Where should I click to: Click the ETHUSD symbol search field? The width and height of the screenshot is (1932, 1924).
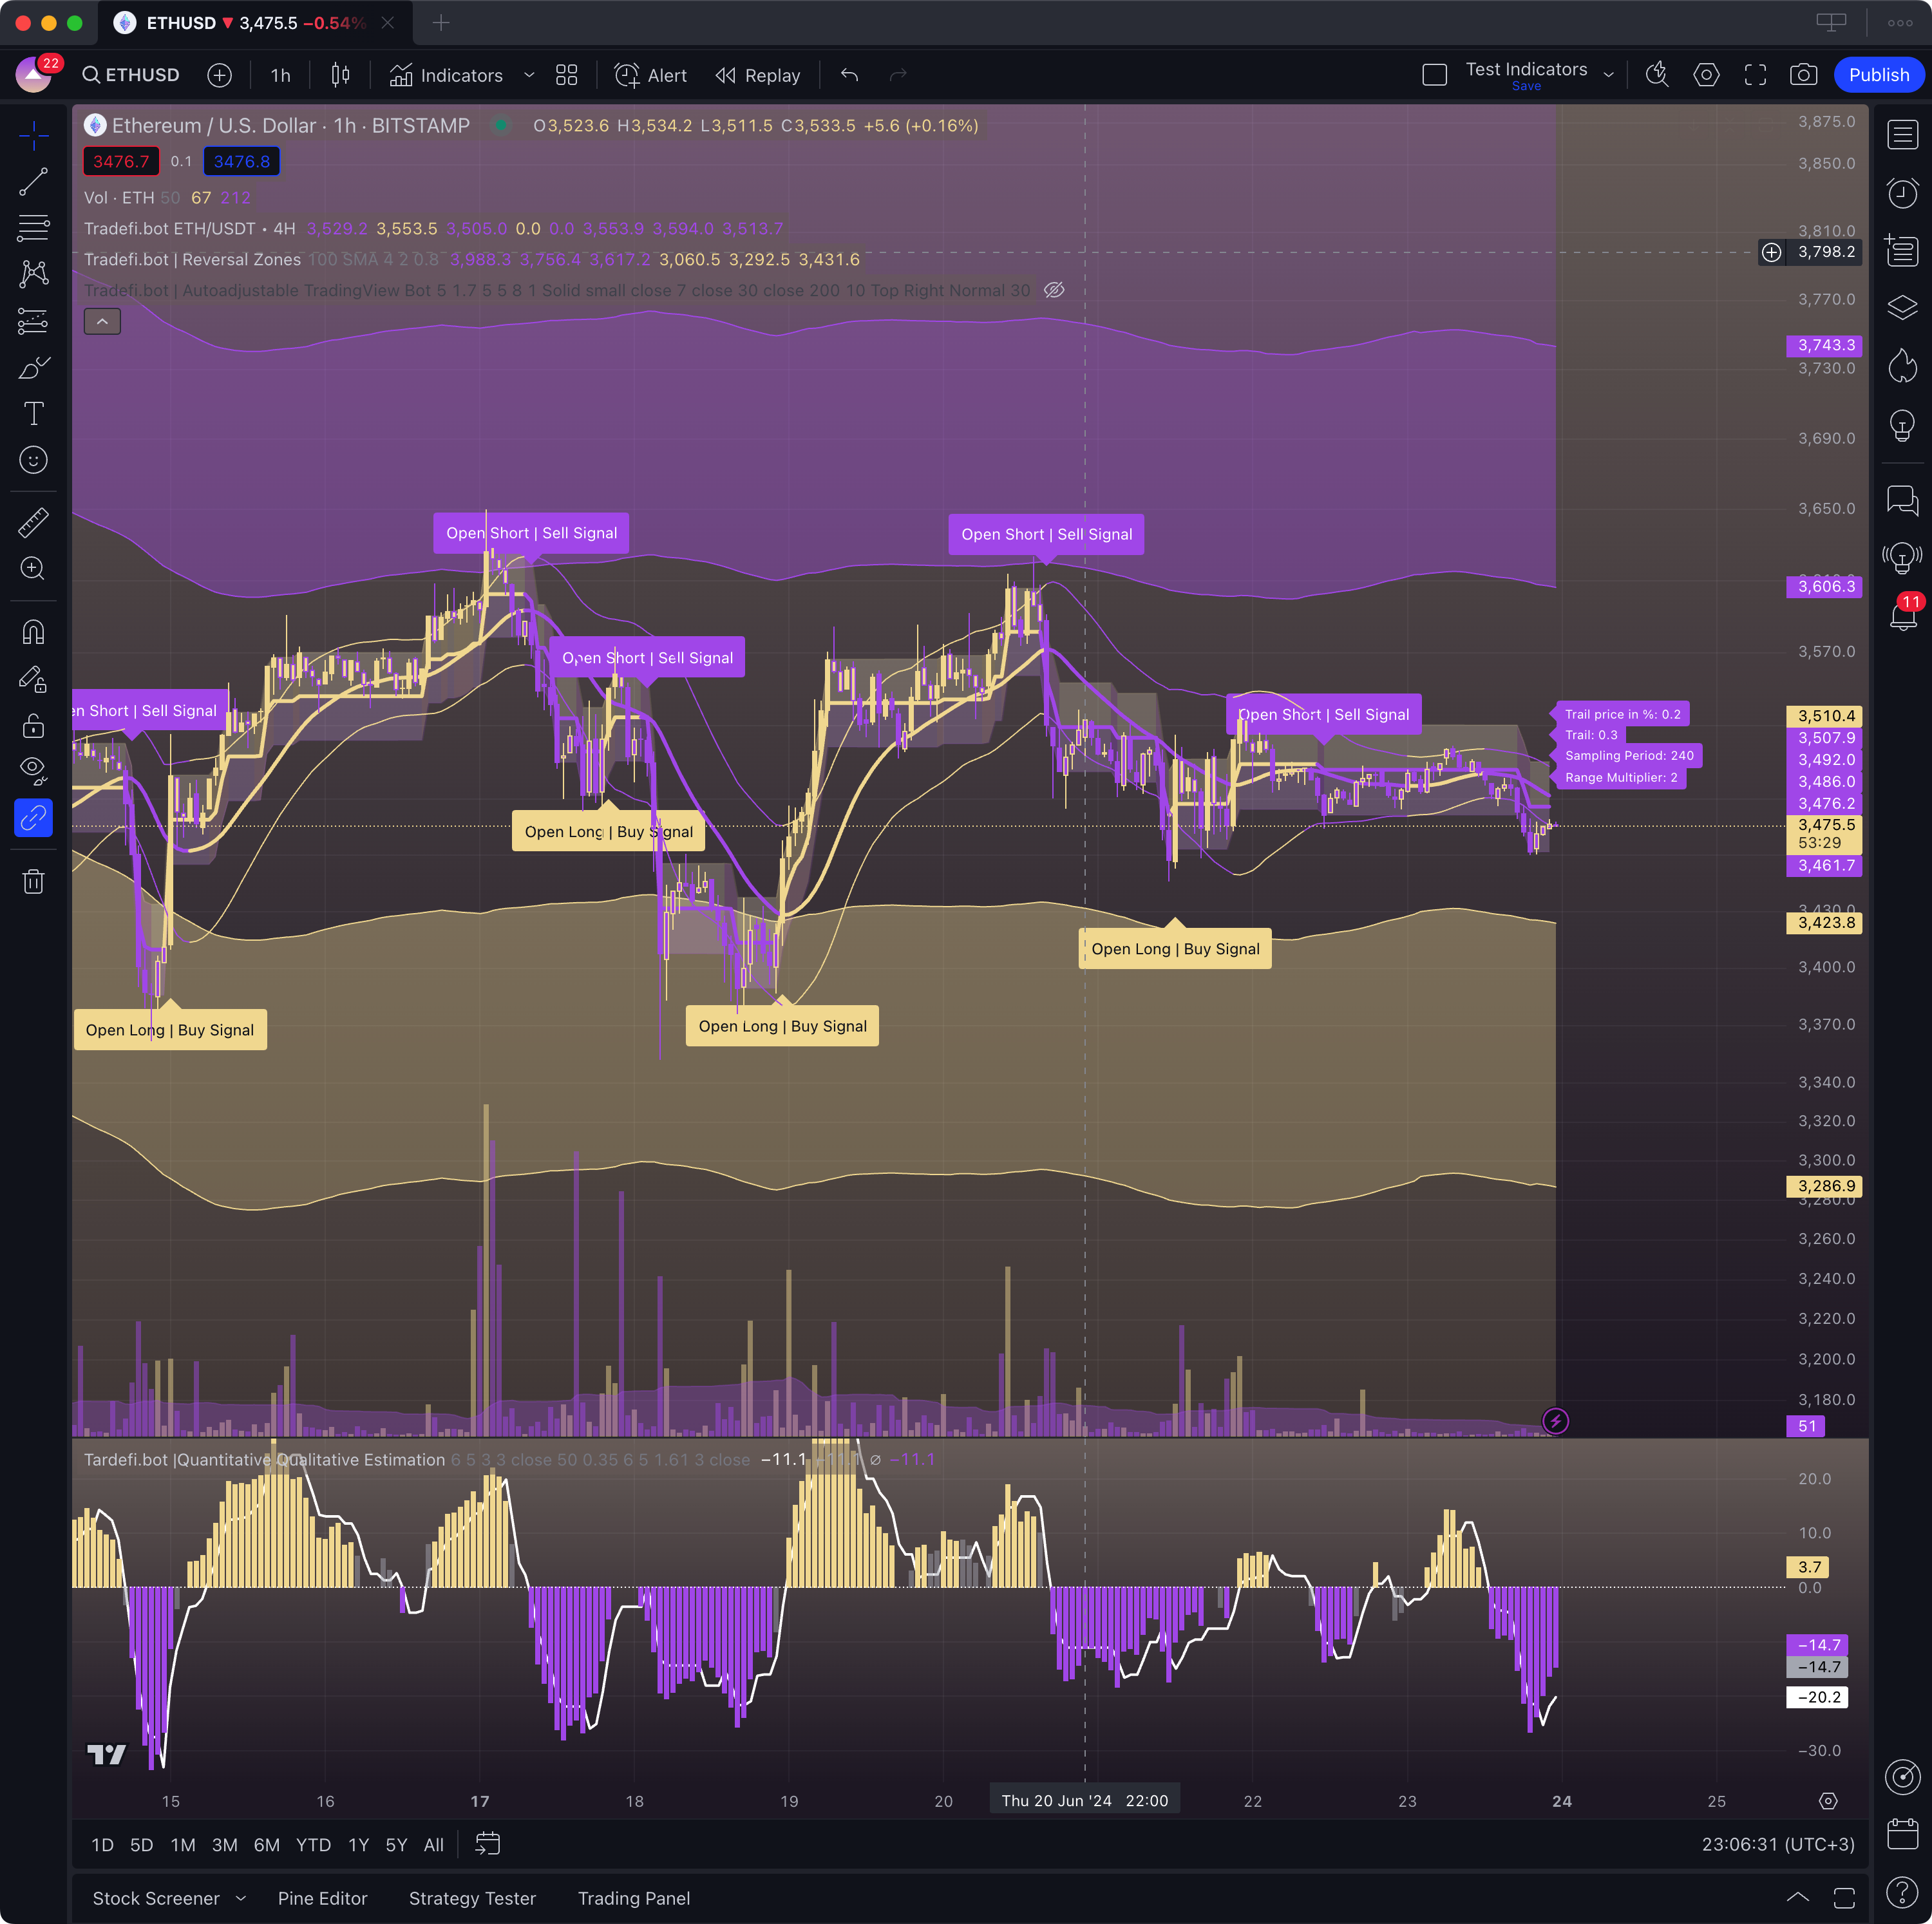tap(131, 75)
